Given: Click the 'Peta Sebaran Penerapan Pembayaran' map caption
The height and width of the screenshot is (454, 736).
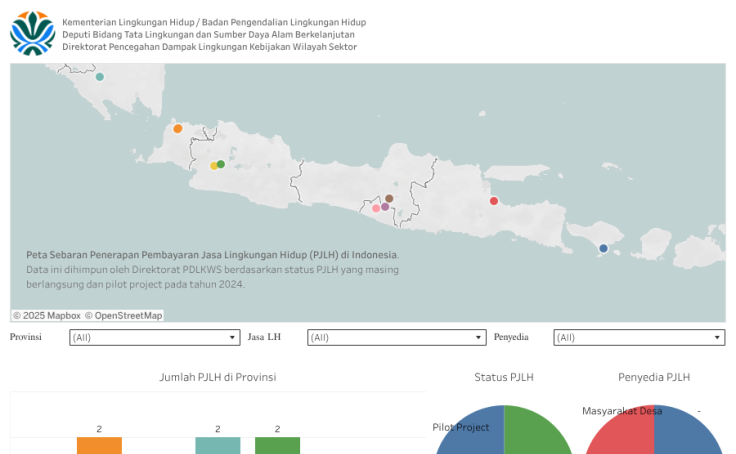Looking at the screenshot, I should coord(212,255).
